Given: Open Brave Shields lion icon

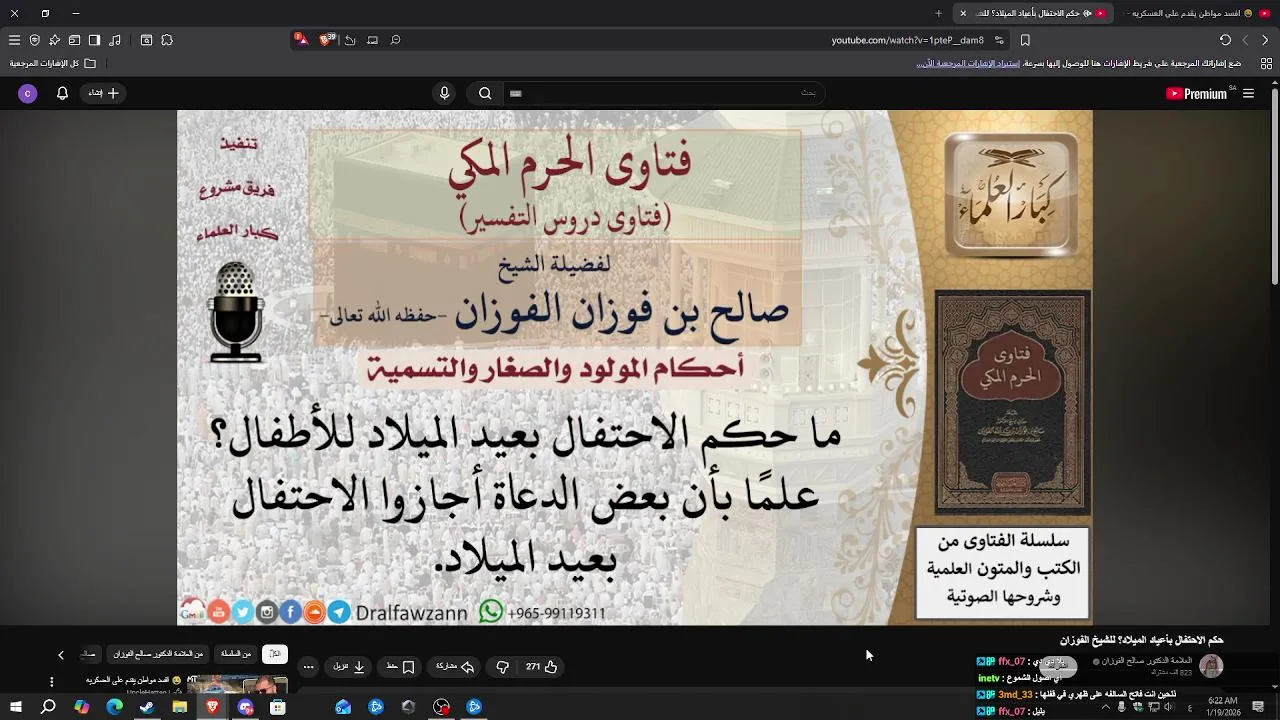Looking at the screenshot, I should coord(326,40).
